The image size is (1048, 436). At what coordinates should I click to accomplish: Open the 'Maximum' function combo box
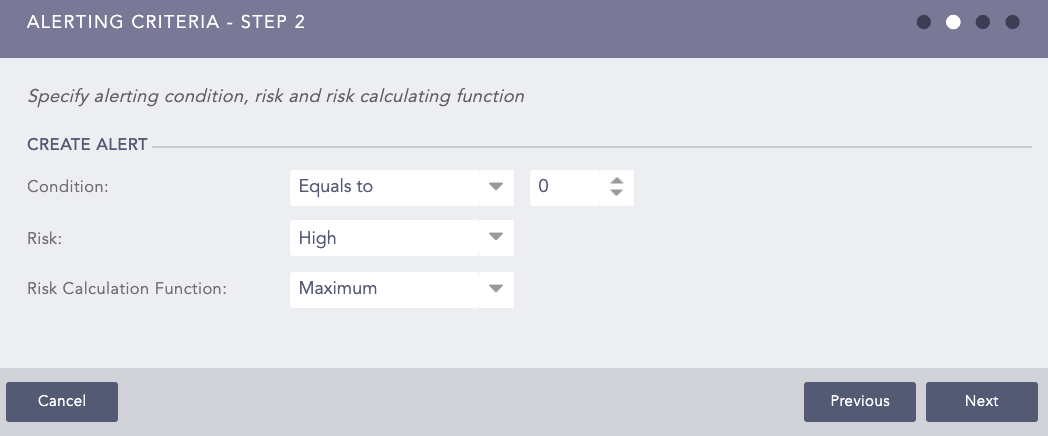(x=385, y=289)
